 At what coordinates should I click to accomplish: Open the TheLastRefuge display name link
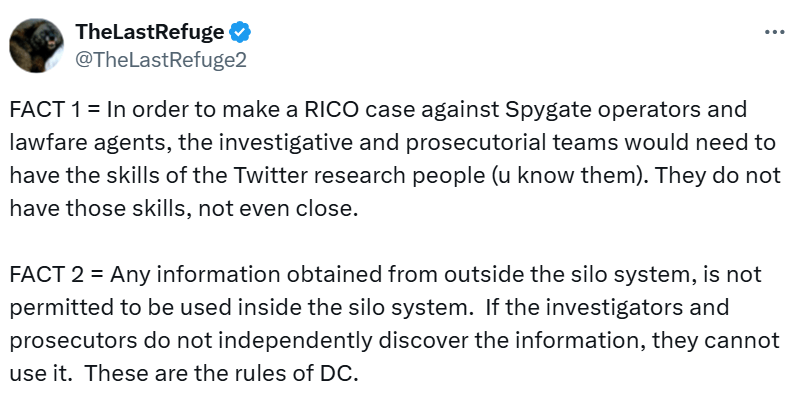150,32
